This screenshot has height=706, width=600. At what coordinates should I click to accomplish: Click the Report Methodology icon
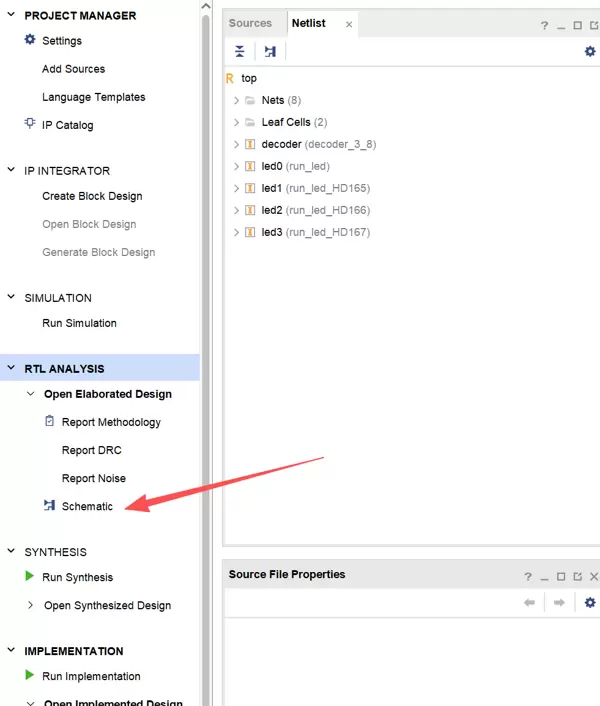click(50, 422)
